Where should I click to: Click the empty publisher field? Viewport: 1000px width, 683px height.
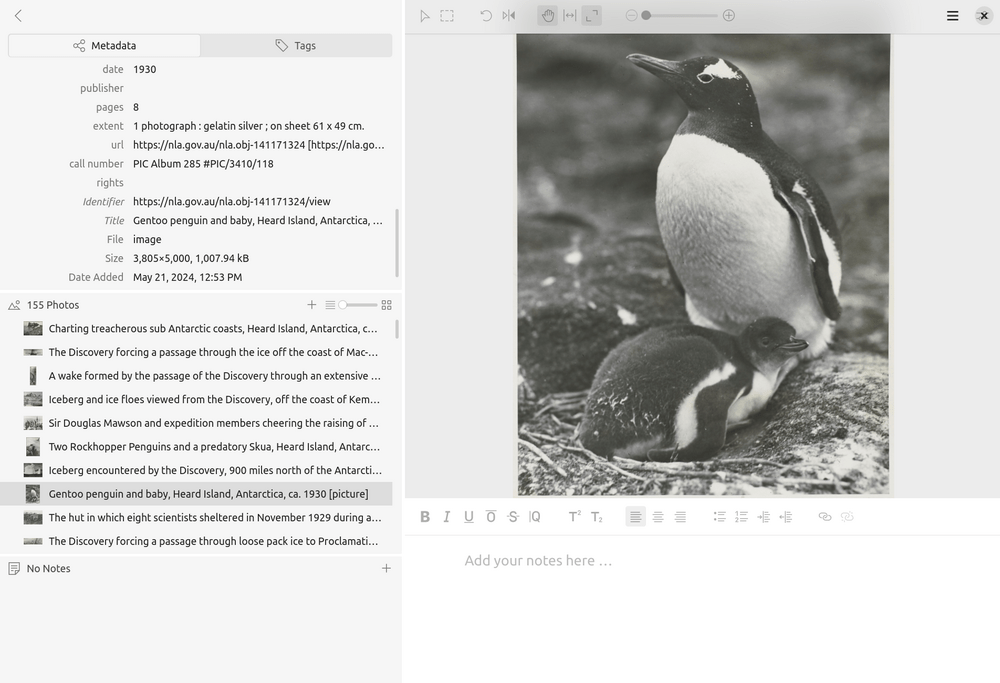coord(258,88)
